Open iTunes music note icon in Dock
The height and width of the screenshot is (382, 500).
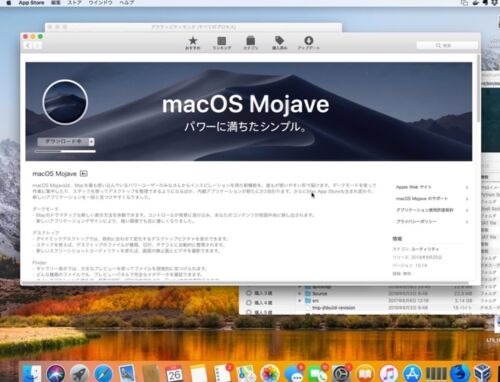[x=389, y=373]
